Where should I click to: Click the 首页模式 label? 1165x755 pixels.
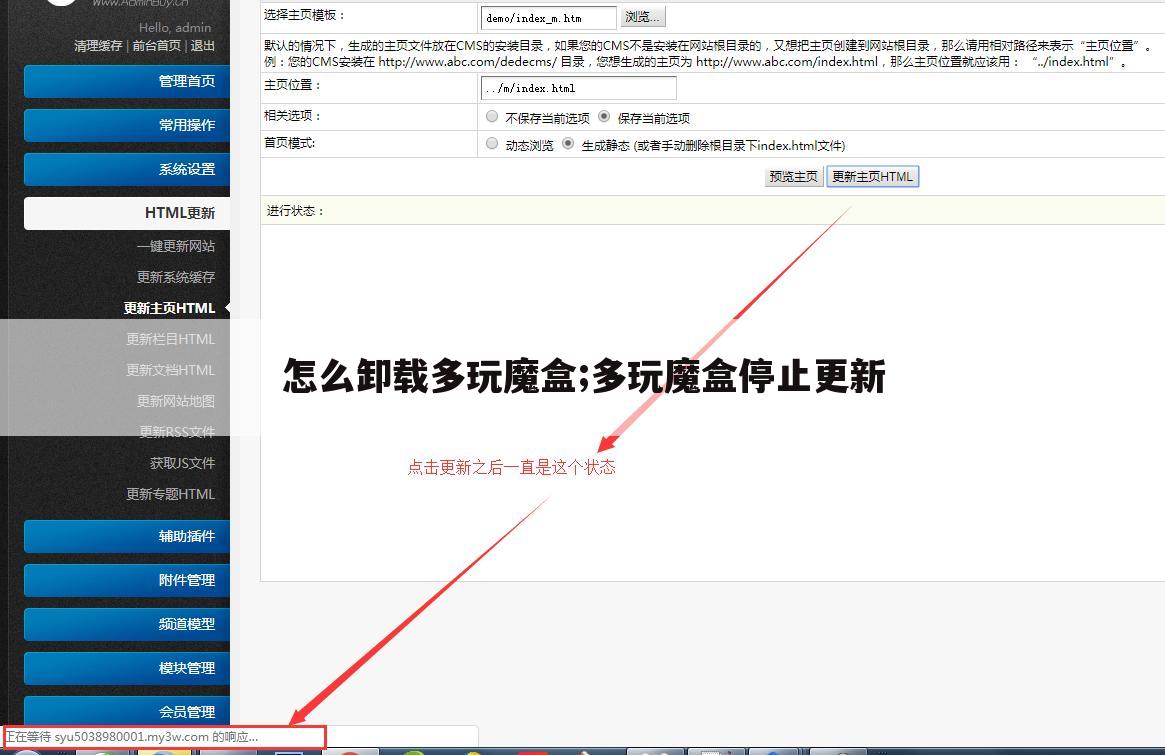[x=289, y=143]
